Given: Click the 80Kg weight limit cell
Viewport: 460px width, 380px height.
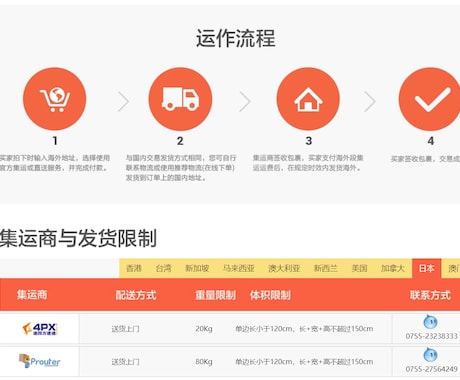Looking at the screenshot, I should (x=204, y=362).
